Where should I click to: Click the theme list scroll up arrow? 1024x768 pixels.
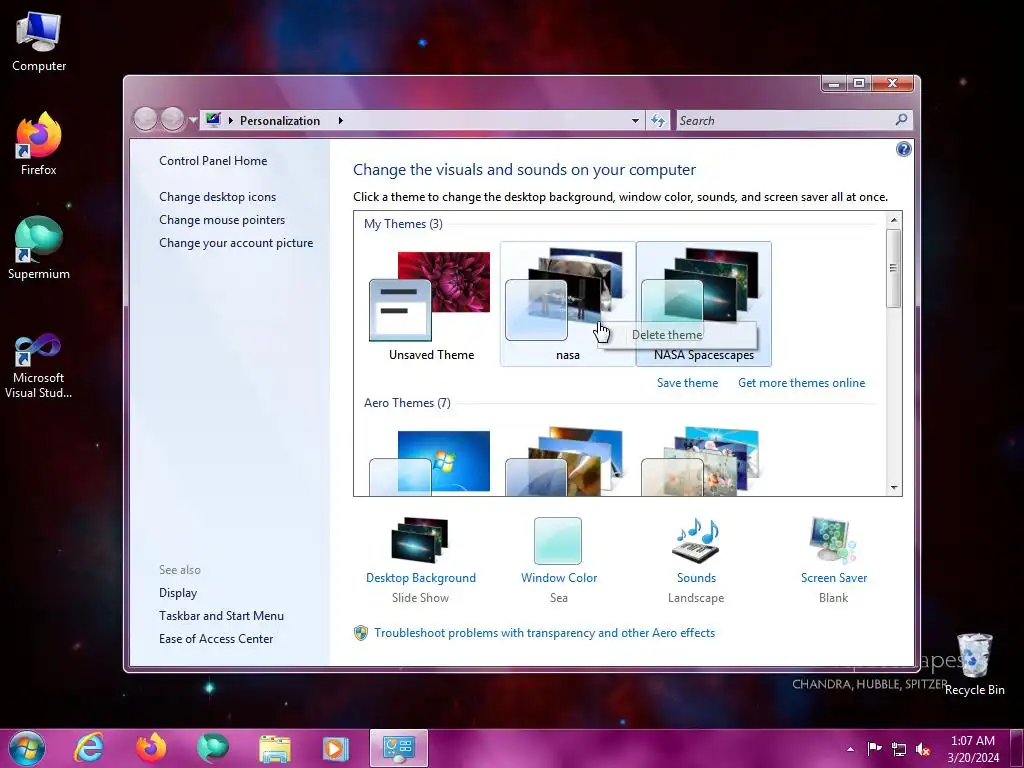click(x=894, y=220)
